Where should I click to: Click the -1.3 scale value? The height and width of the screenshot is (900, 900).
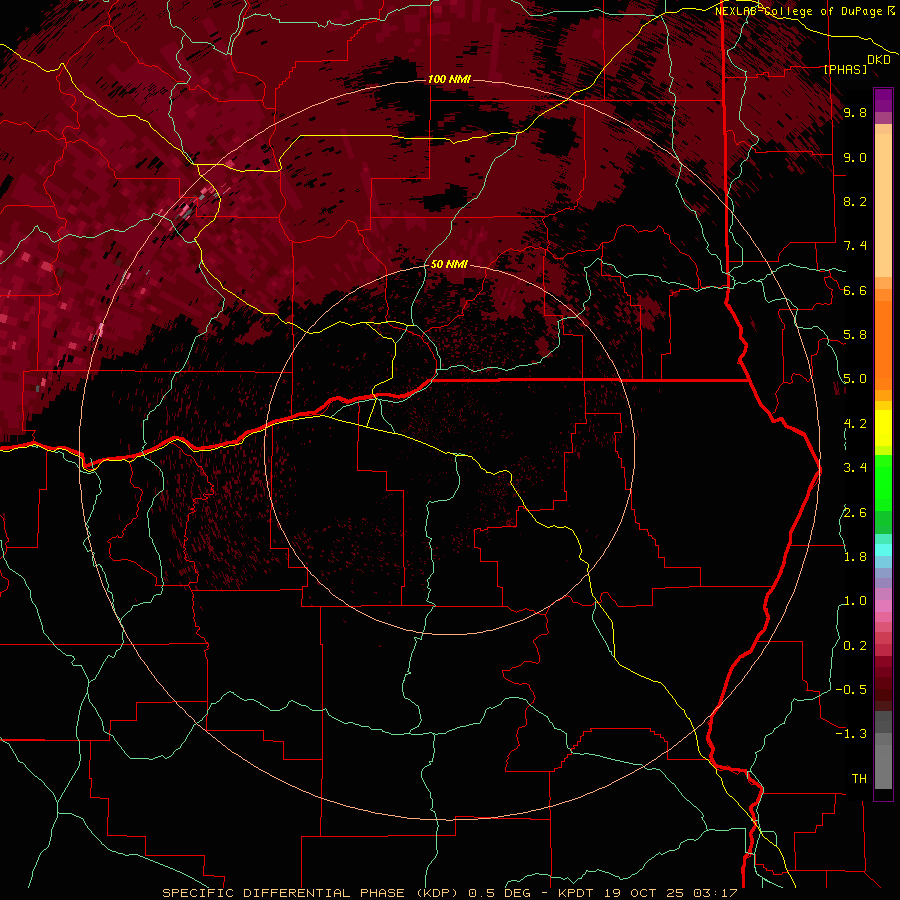[852, 734]
